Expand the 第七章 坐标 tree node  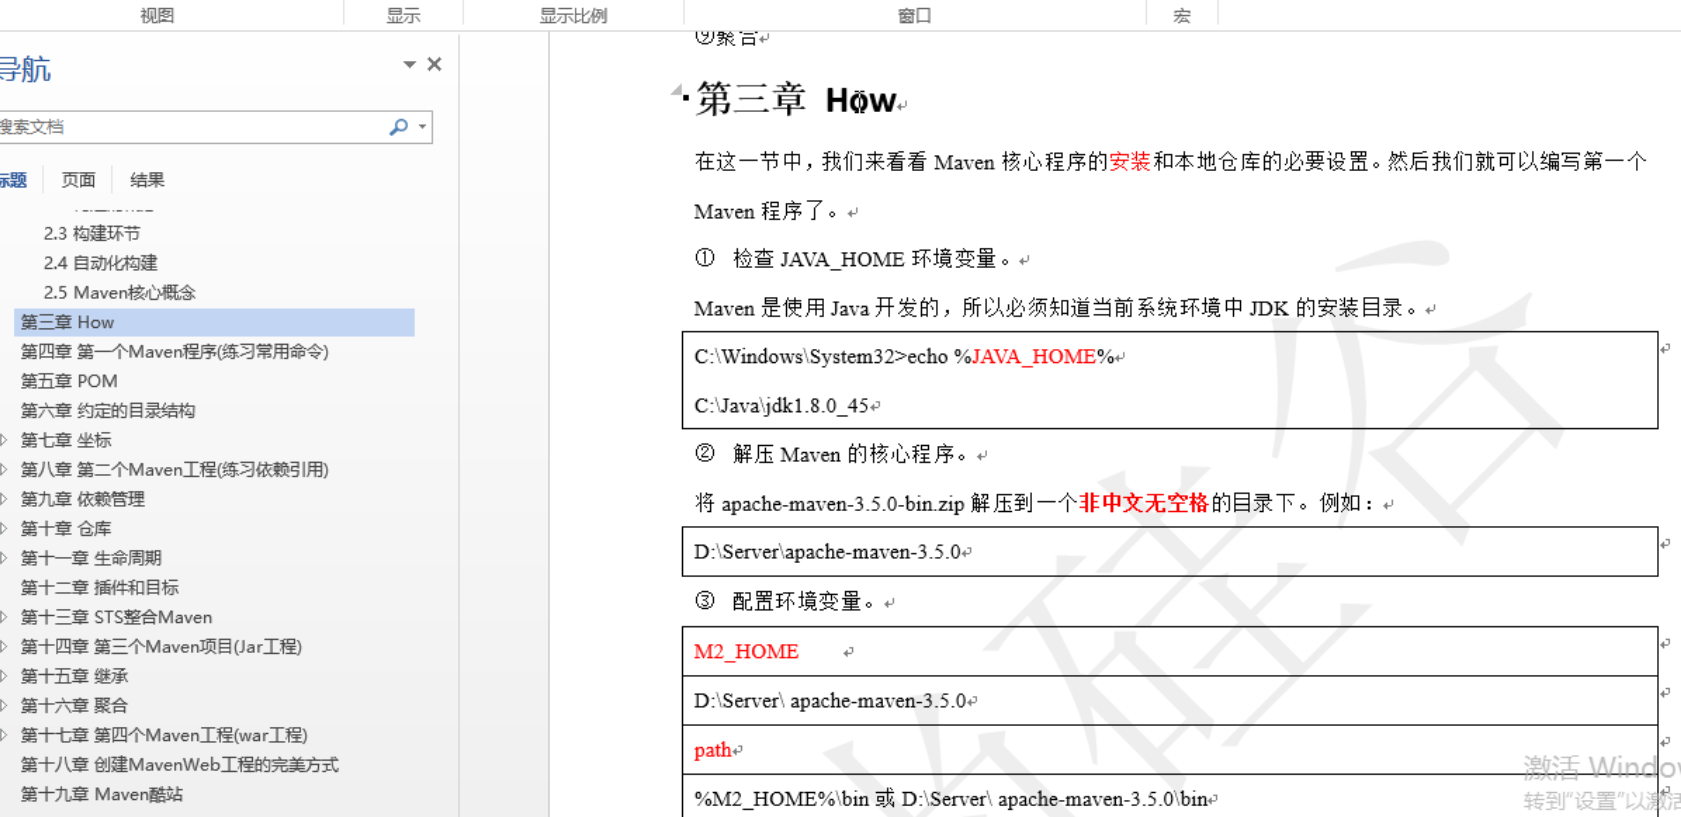(x=5, y=440)
